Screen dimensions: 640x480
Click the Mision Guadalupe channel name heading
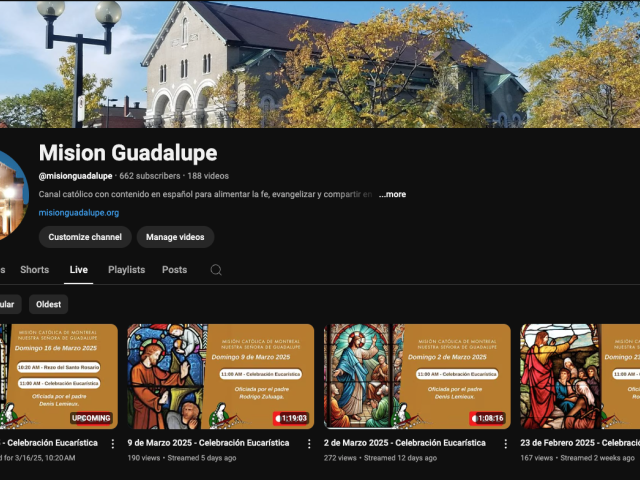128,153
